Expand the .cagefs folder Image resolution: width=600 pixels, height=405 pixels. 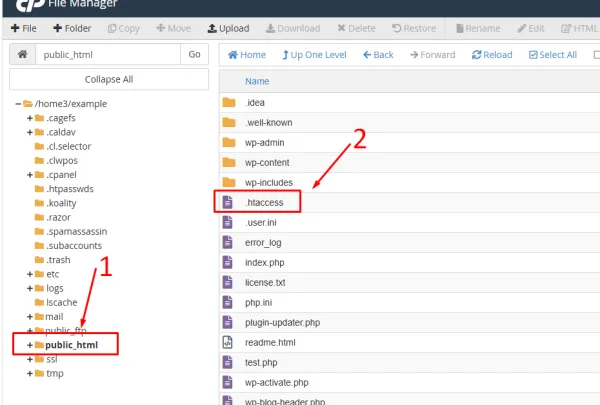tap(30, 118)
